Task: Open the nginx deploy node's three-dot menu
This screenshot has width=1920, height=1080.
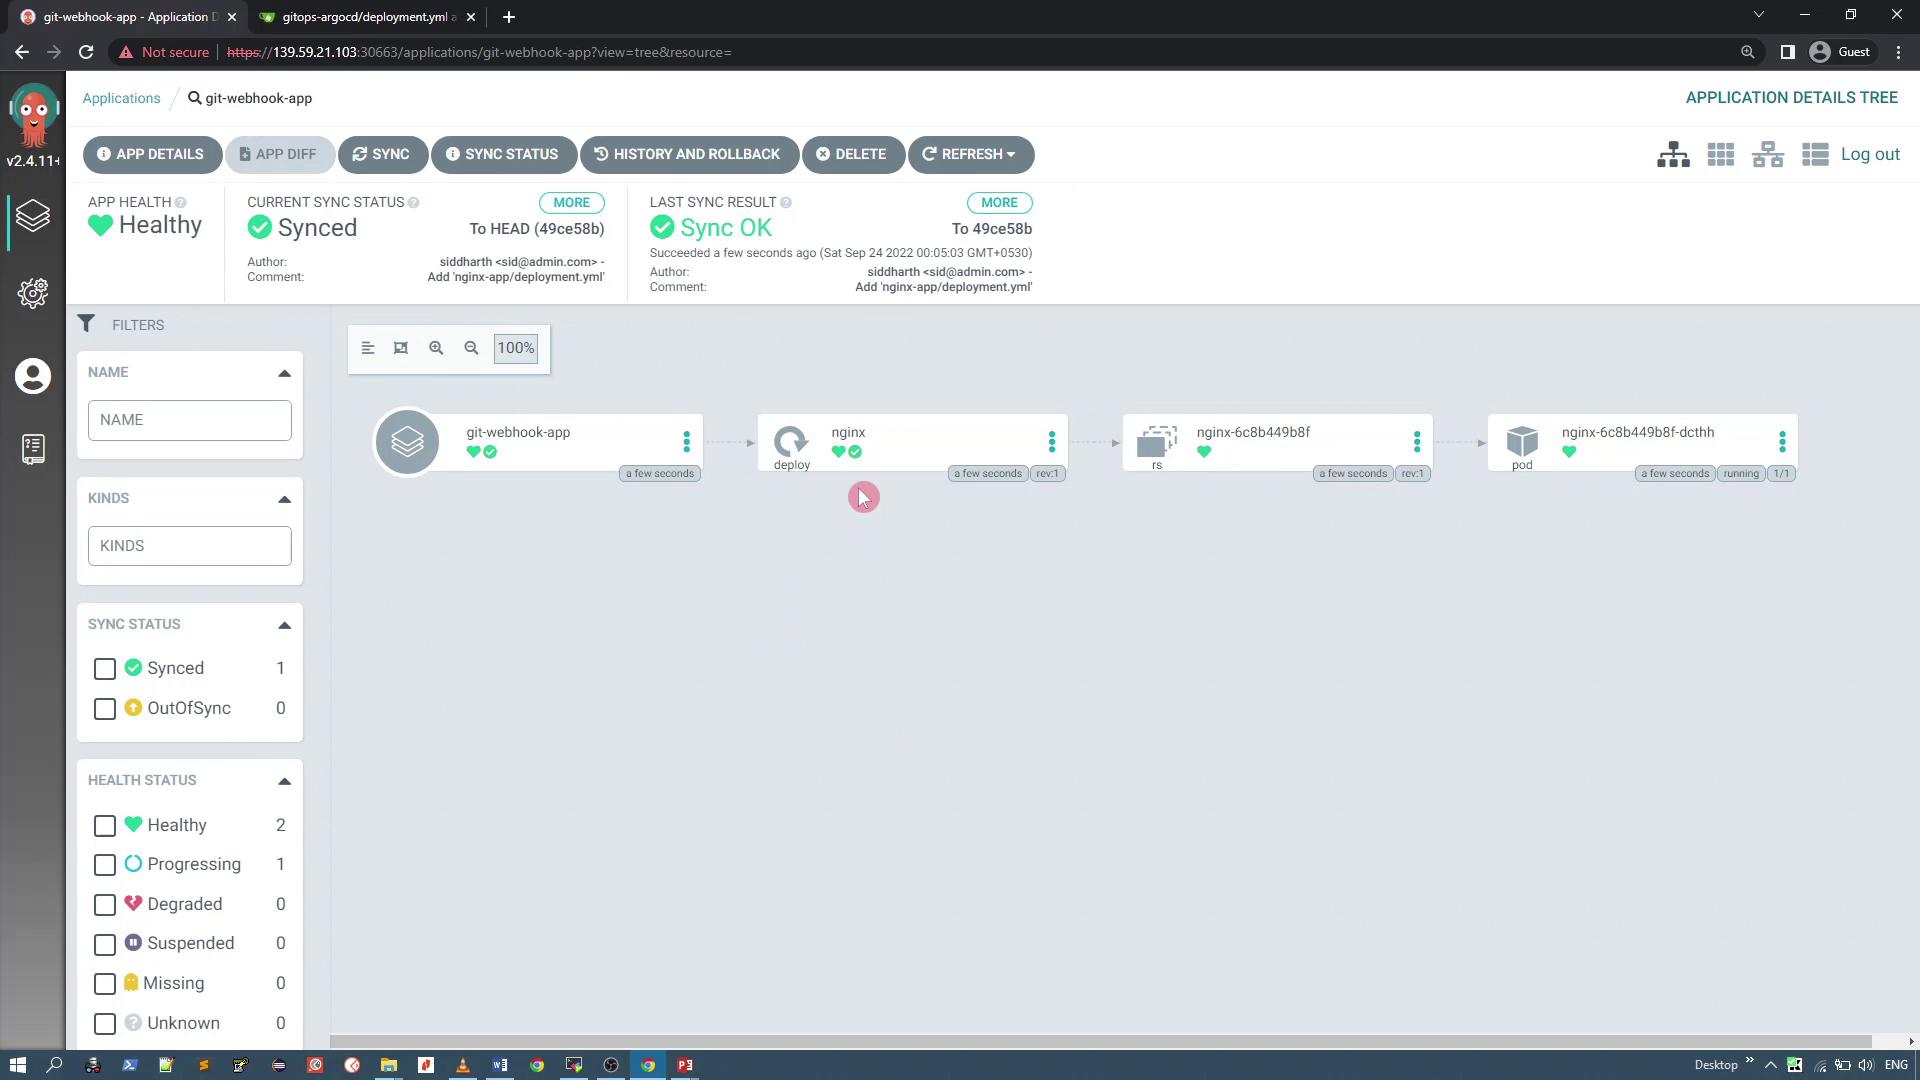Action: point(1051,442)
